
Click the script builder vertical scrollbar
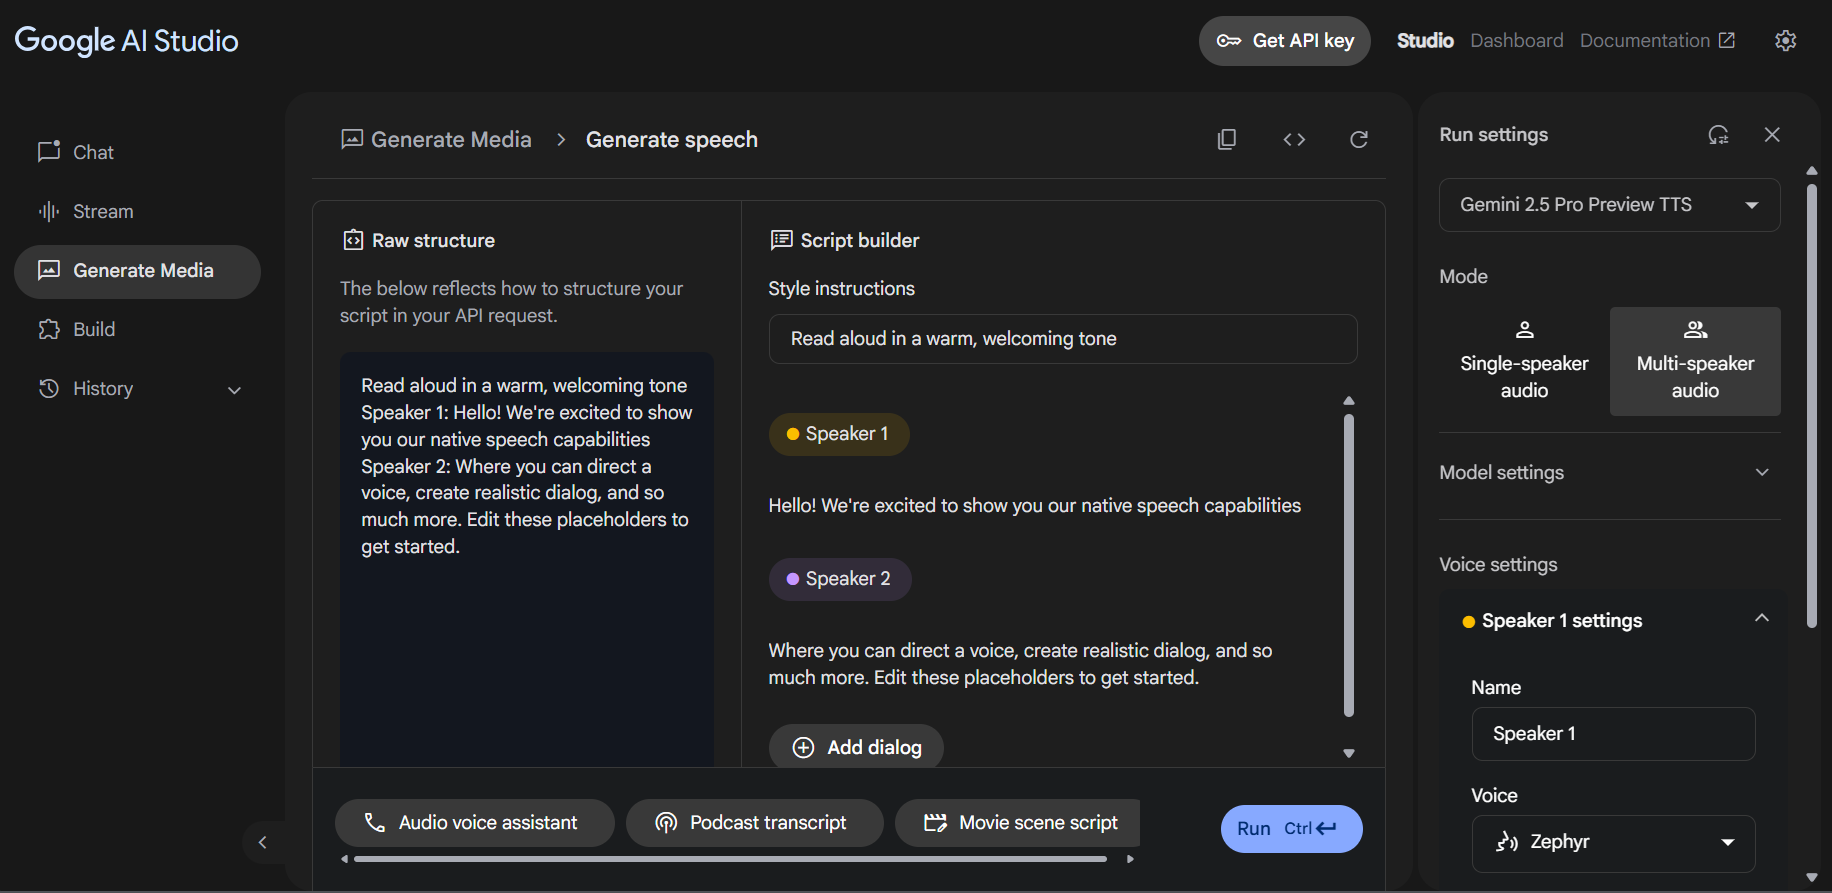(x=1349, y=565)
